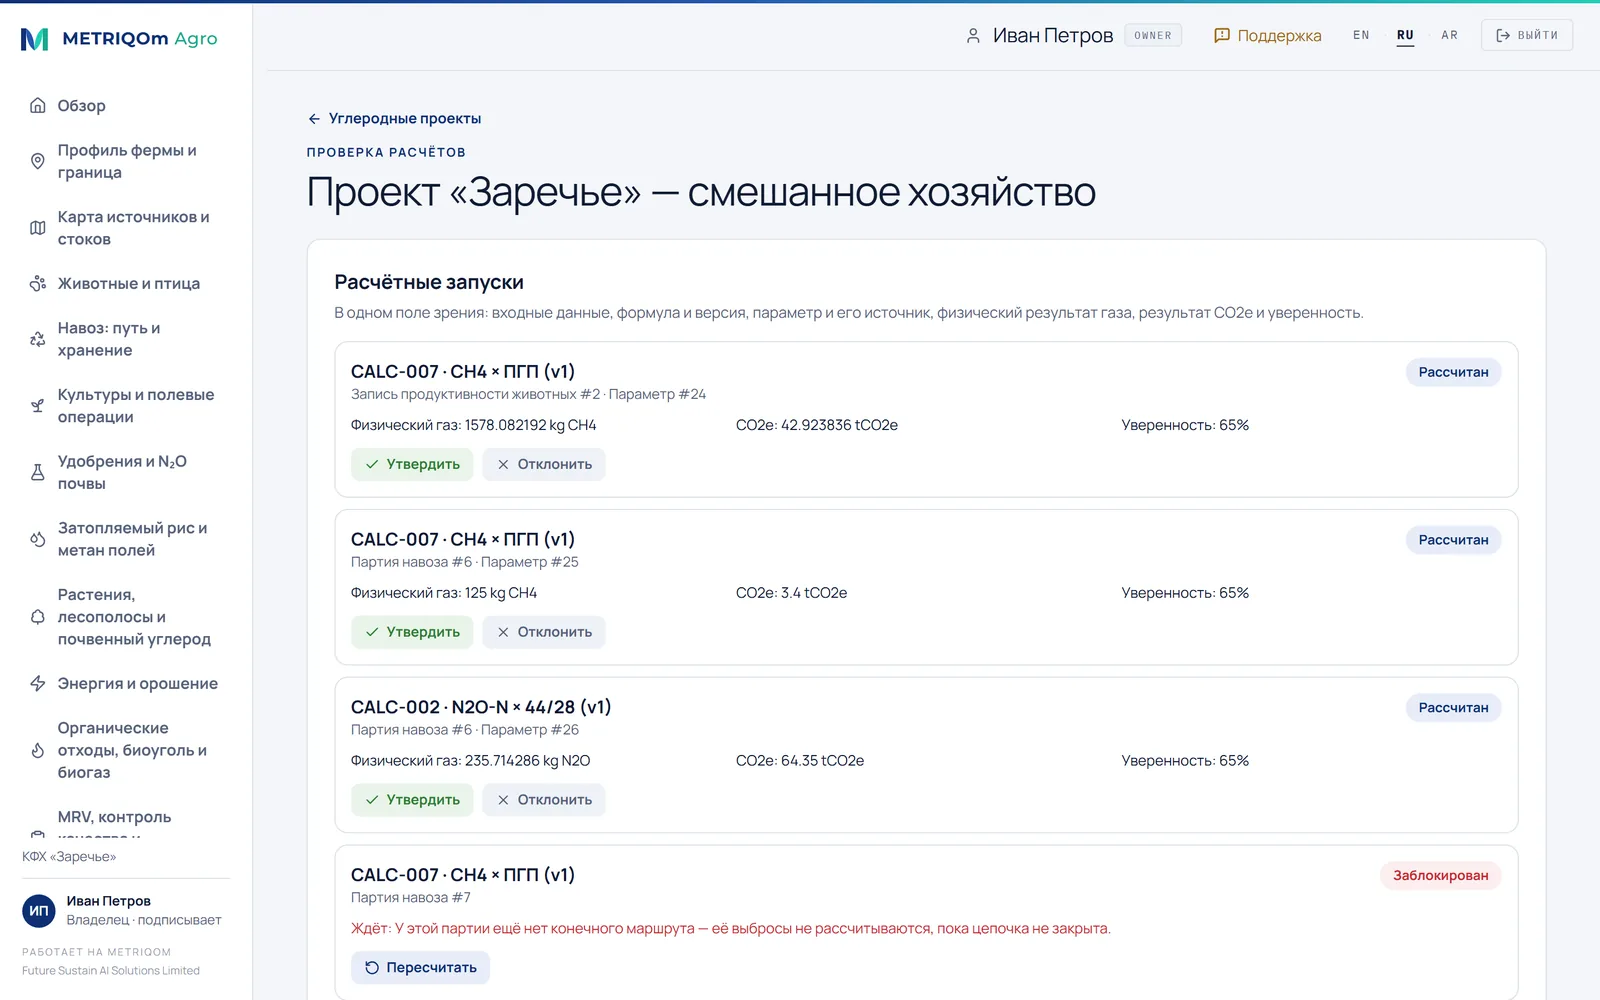Click the flame icon for Органические отходы
The height and width of the screenshot is (1000, 1600).
pyautogui.click(x=38, y=750)
